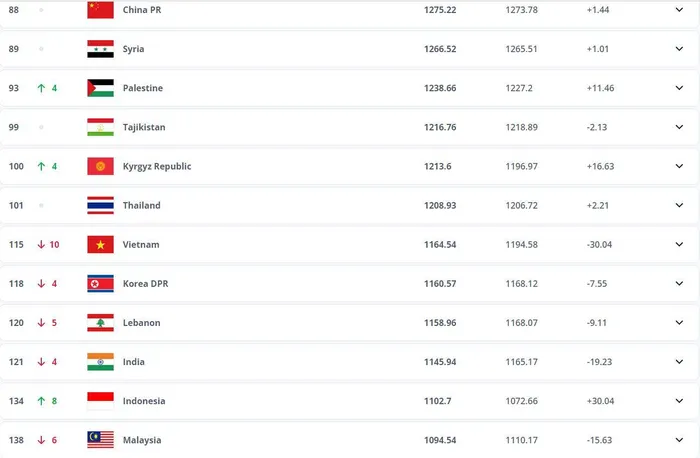Image resolution: width=700 pixels, height=458 pixels.
Task: Expand the Indonesia row chevron
Action: [680, 401]
